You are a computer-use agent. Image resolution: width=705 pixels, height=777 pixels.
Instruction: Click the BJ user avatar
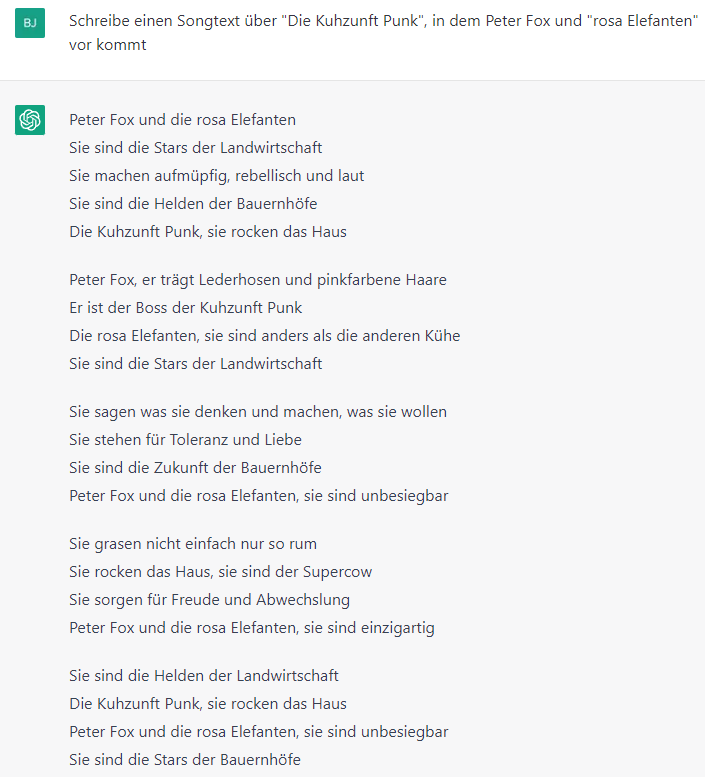pos(30,23)
